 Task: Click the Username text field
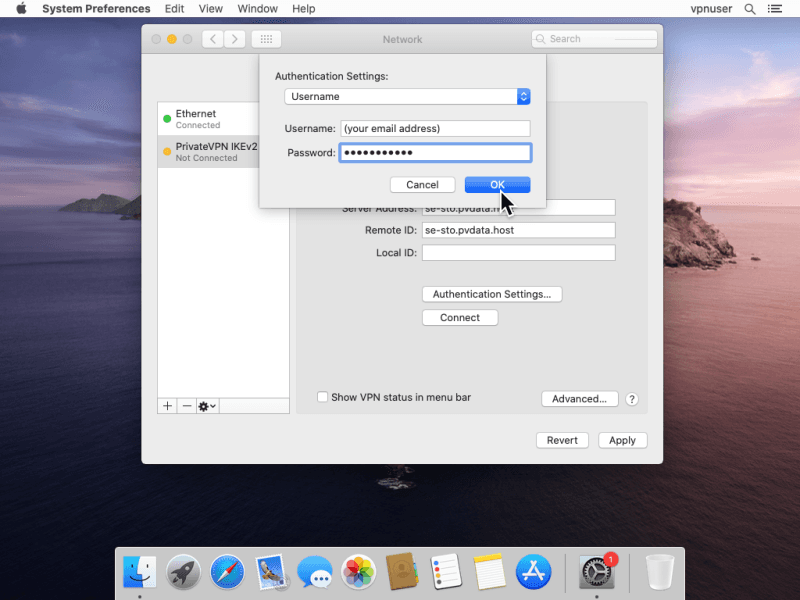tap(434, 129)
